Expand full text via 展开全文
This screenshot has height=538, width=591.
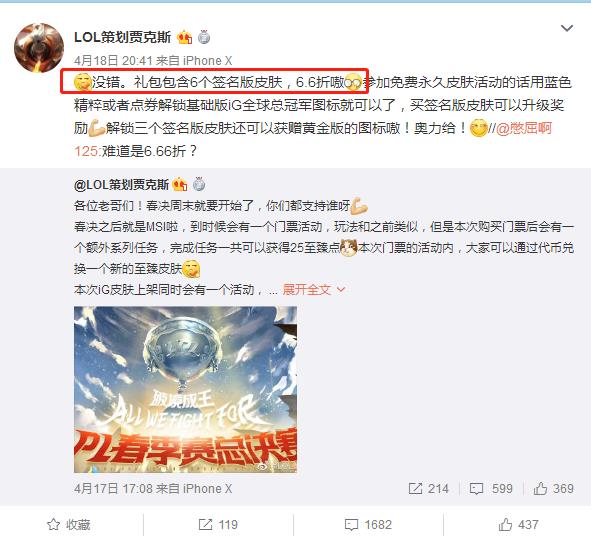[x=313, y=290]
